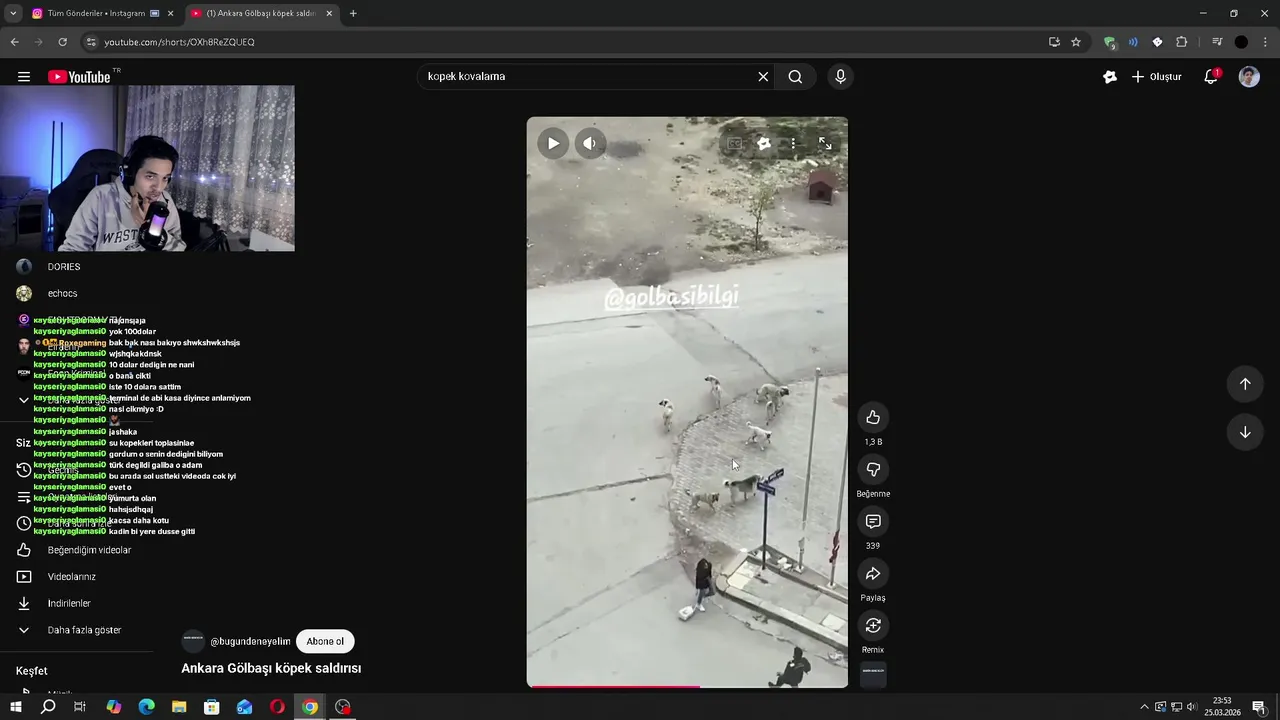
Task: Open the Short title 'Ankara Gölbaşı köpek saldırısı'
Action: (271, 668)
